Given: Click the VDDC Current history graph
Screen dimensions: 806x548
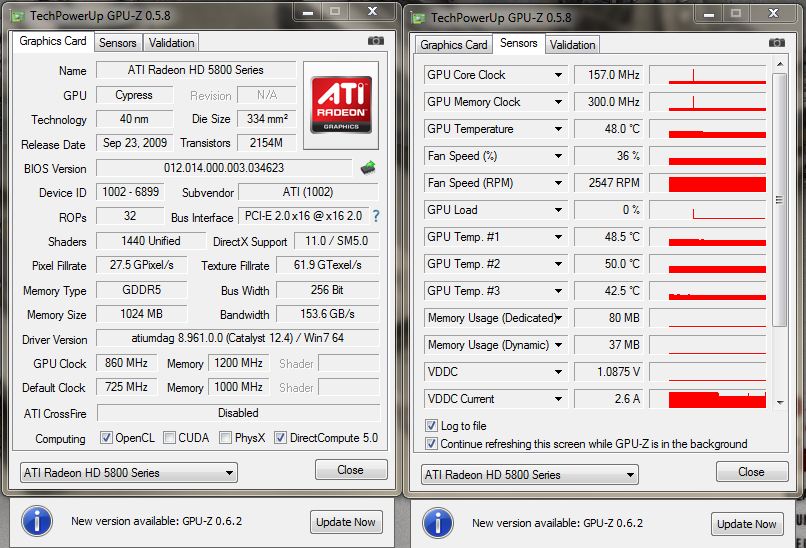Looking at the screenshot, I should pyautogui.click(x=708, y=399).
